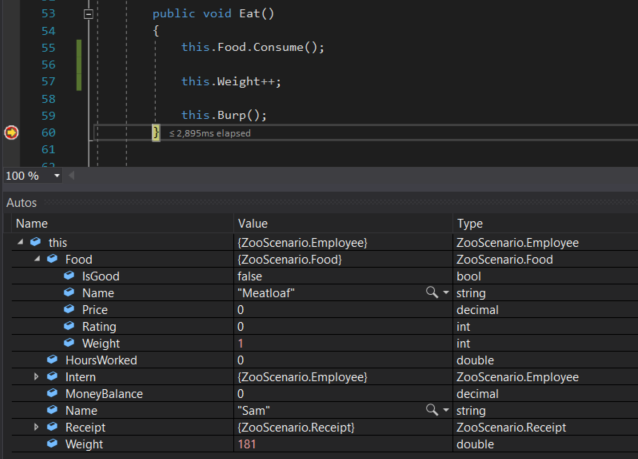The width and height of the screenshot is (638, 459).
Task: Click the property icon beside Price
Action: 69,310
